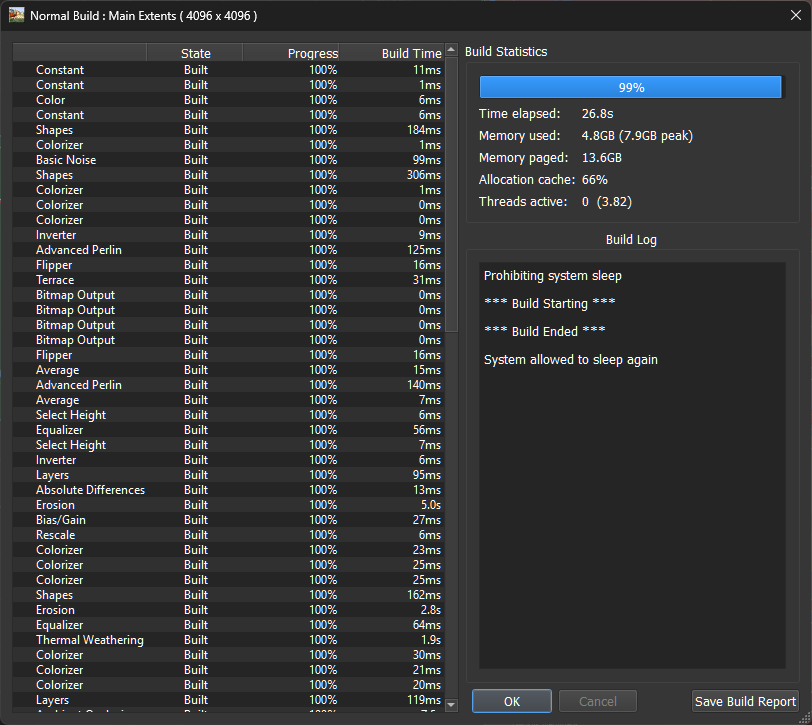Click the greyed-out Cancel button
The image size is (812, 725).
click(598, 701)
